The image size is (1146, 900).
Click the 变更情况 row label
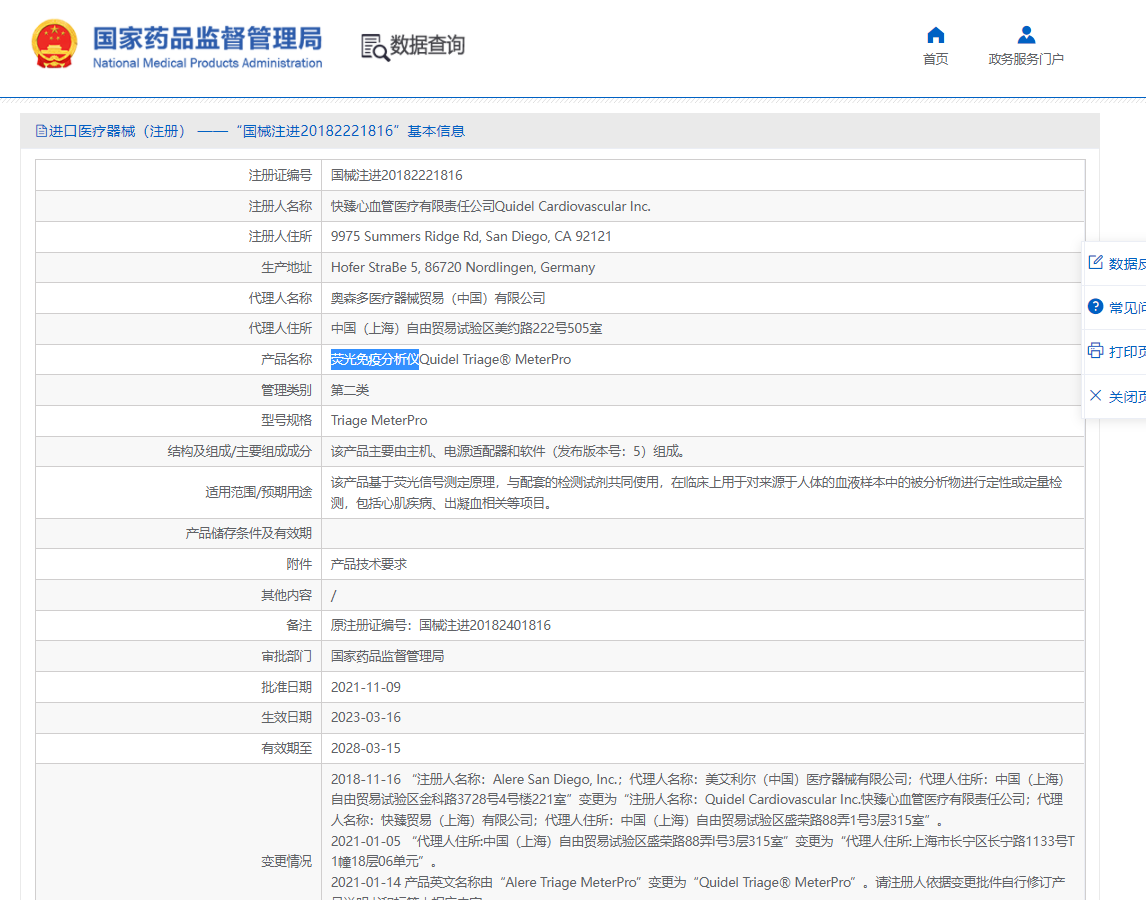[286, 862]
